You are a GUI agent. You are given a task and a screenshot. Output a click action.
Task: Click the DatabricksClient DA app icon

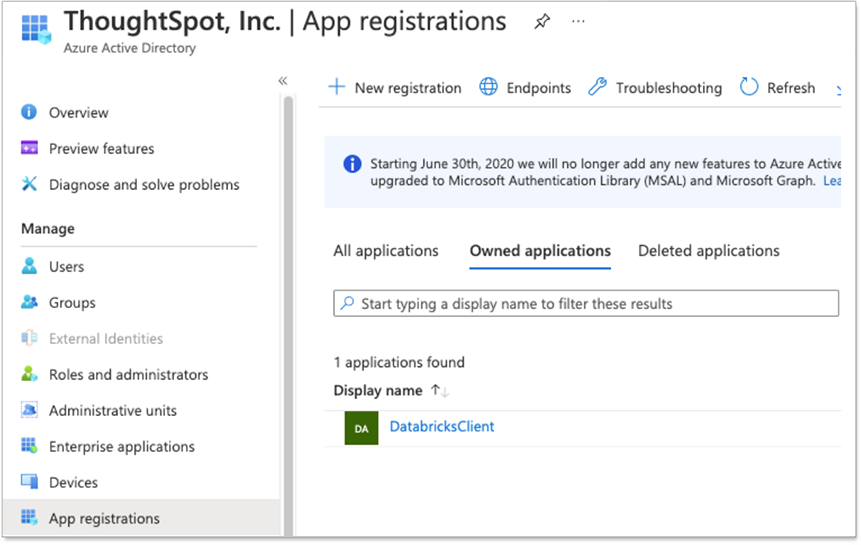coord(361,428)
